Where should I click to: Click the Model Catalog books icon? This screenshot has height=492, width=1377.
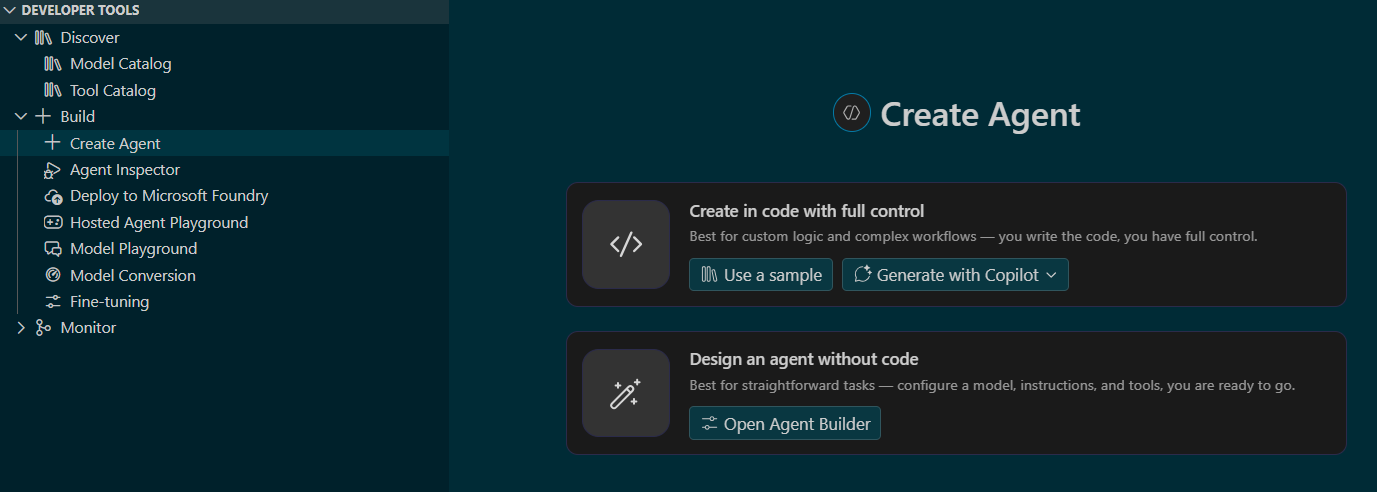click(53, 63)
